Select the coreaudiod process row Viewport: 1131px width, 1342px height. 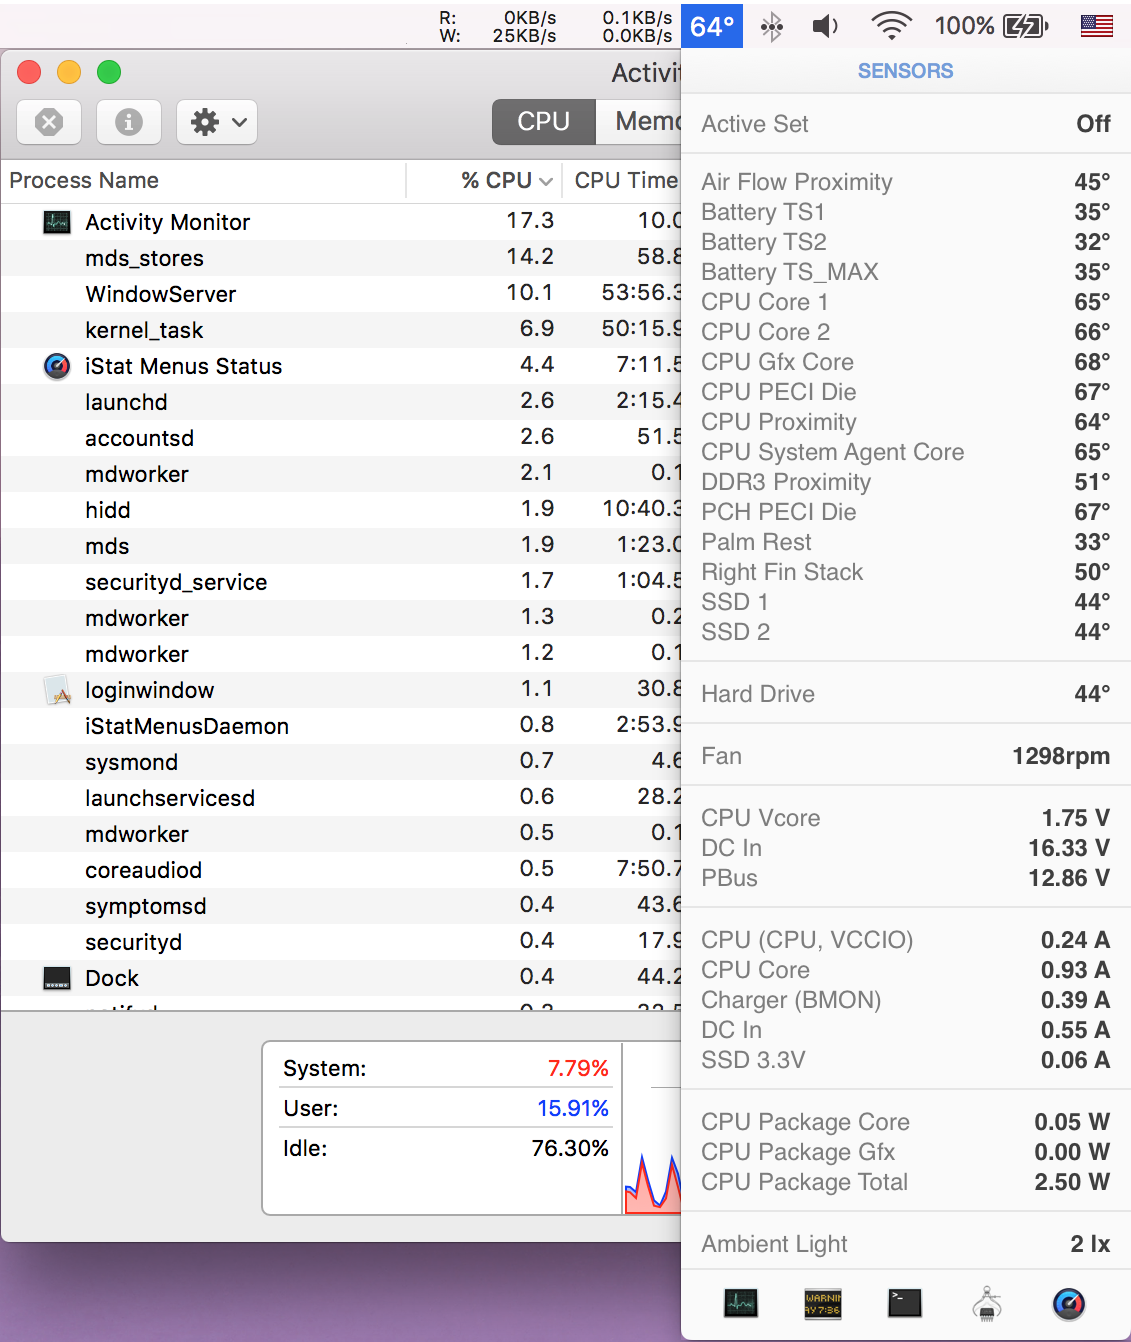[x=341, y=870]
